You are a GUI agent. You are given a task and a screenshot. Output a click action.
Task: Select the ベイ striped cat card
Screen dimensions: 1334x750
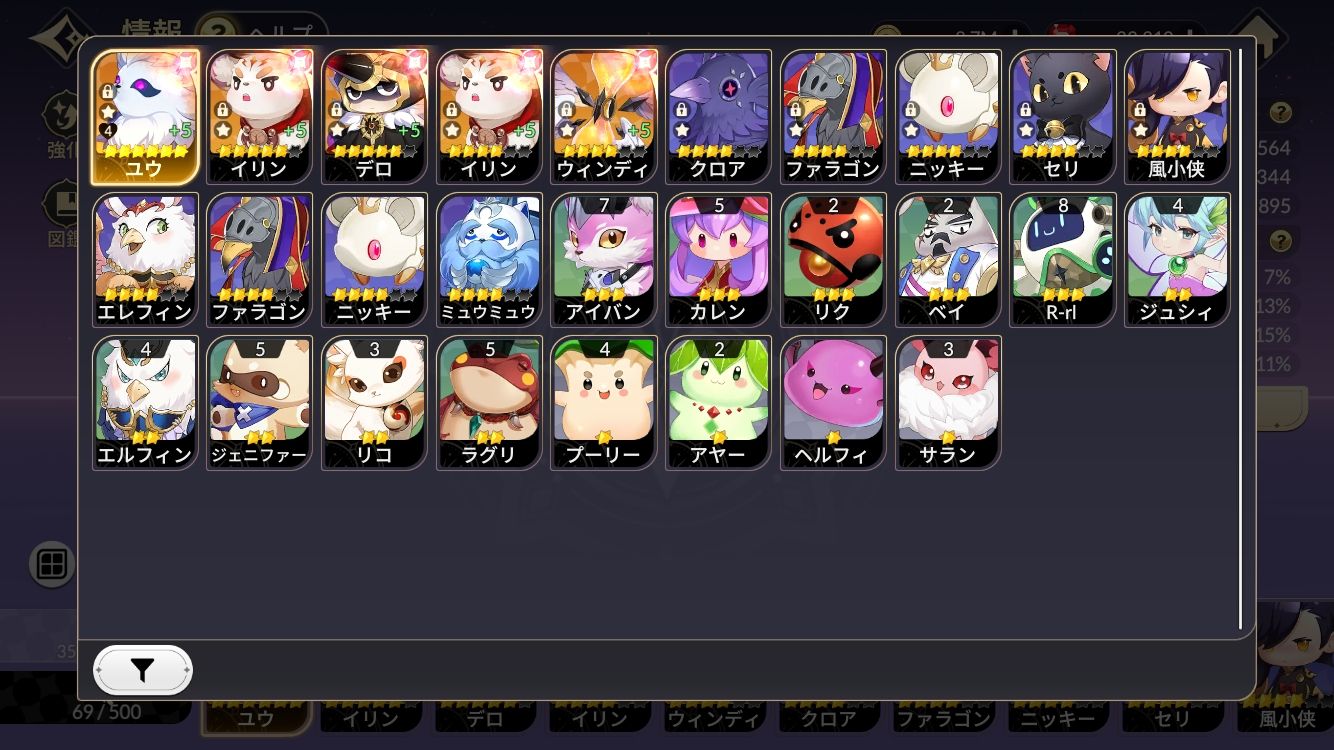coord(949,260)
